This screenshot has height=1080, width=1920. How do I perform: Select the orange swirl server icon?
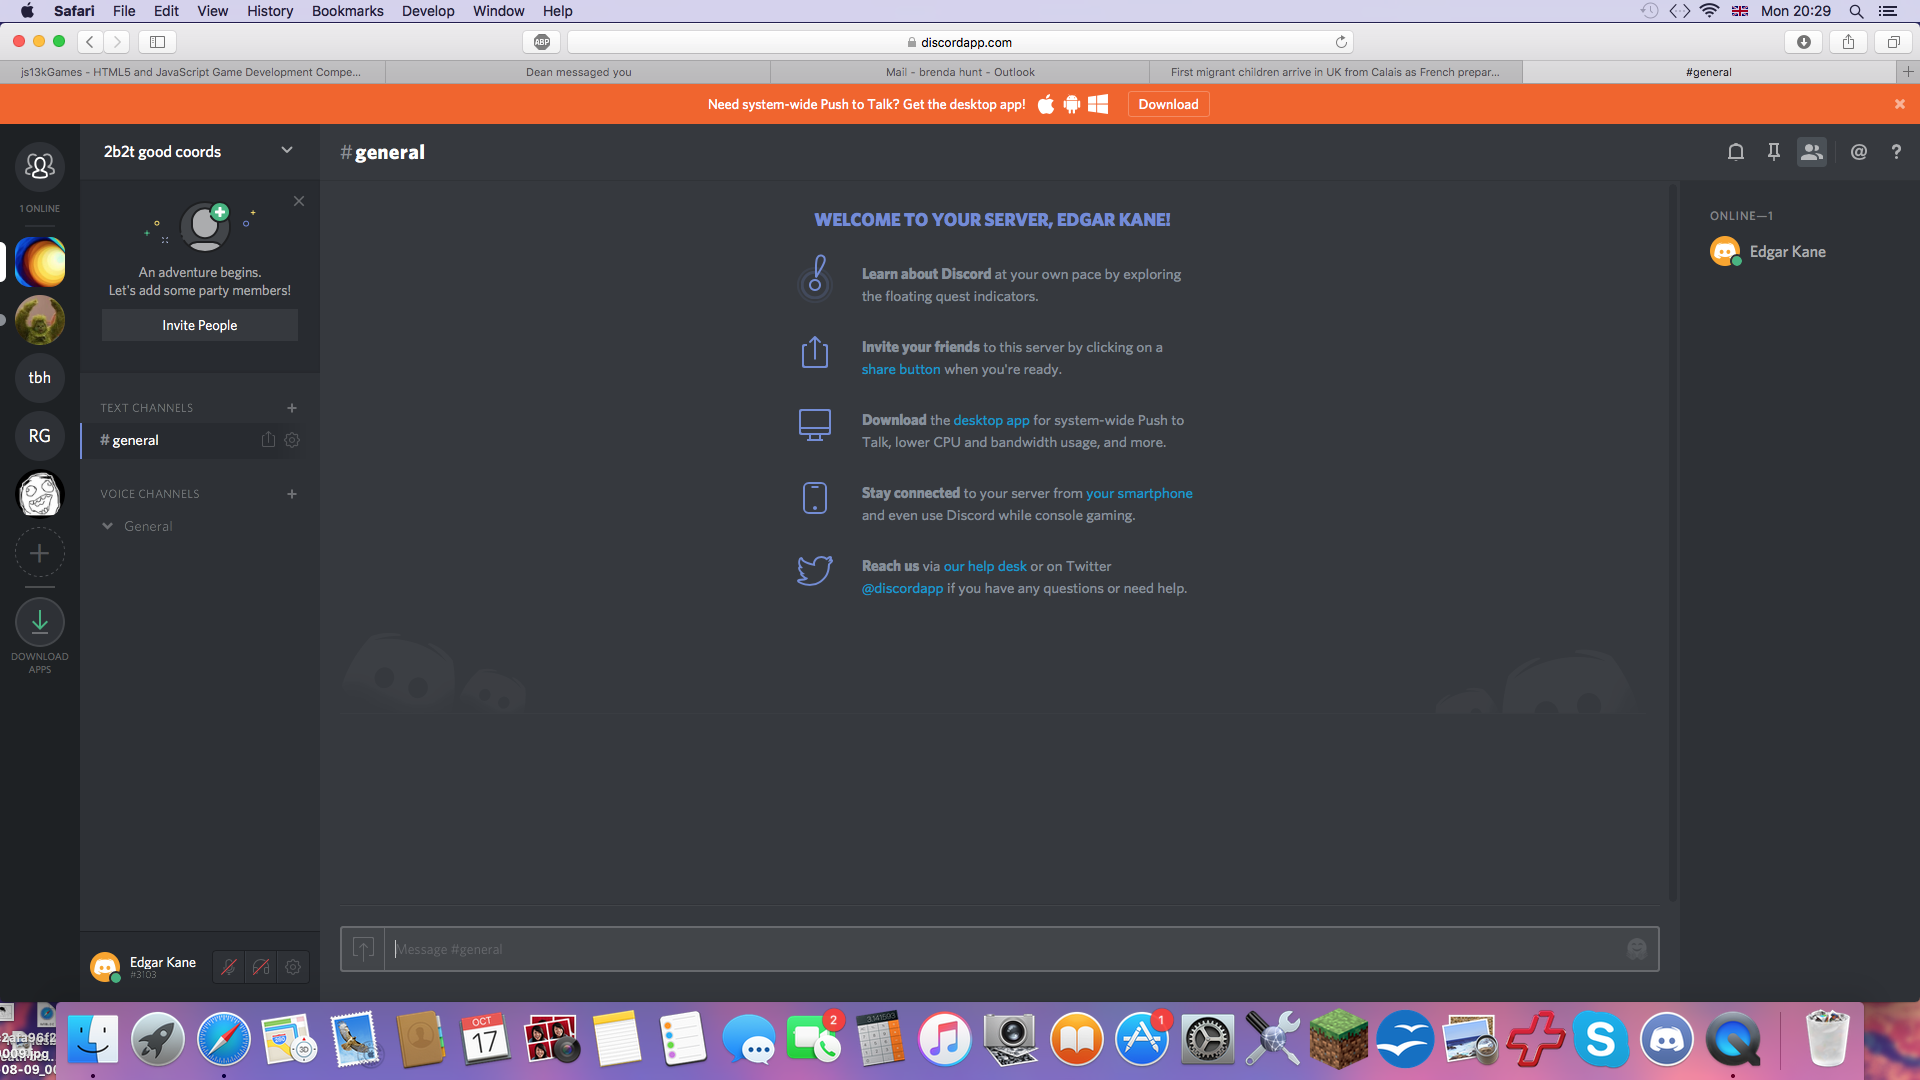coord(40,262)
